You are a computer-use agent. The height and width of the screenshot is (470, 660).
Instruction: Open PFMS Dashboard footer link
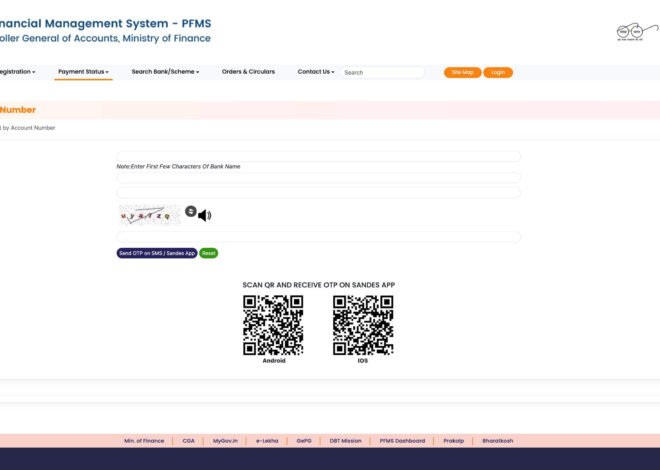[x=402, y=441]
